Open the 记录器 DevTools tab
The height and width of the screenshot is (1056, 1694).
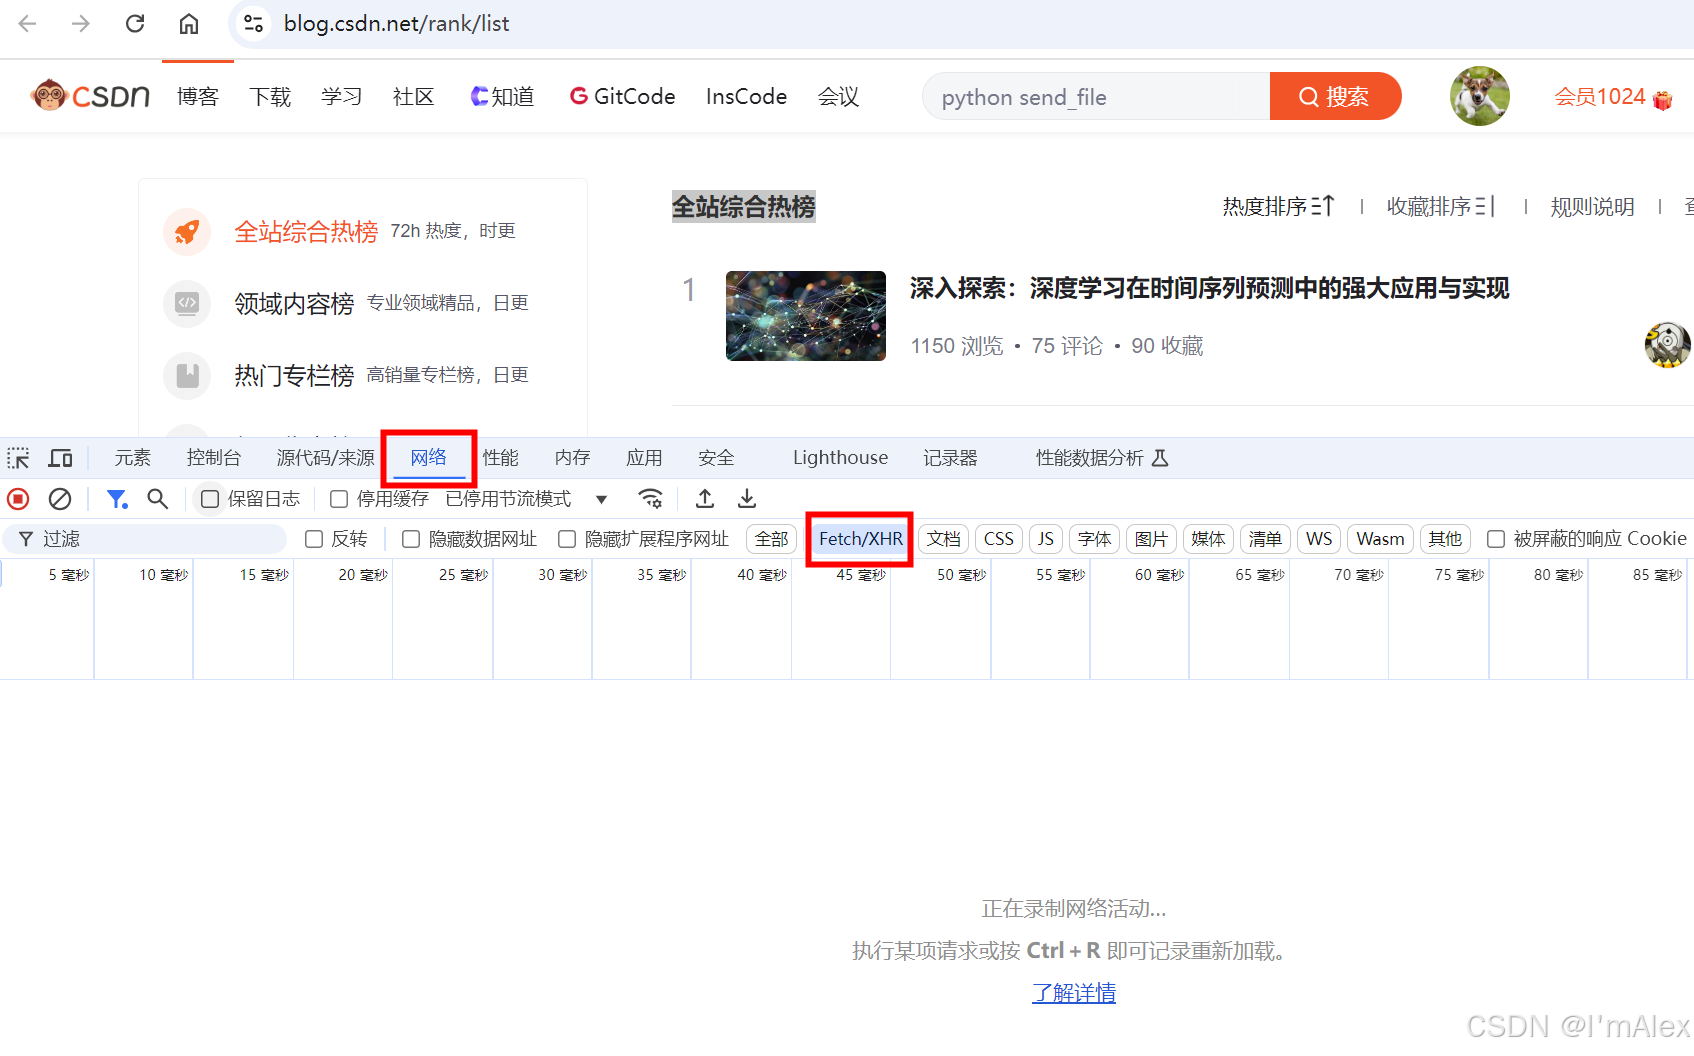pos(950,458)
